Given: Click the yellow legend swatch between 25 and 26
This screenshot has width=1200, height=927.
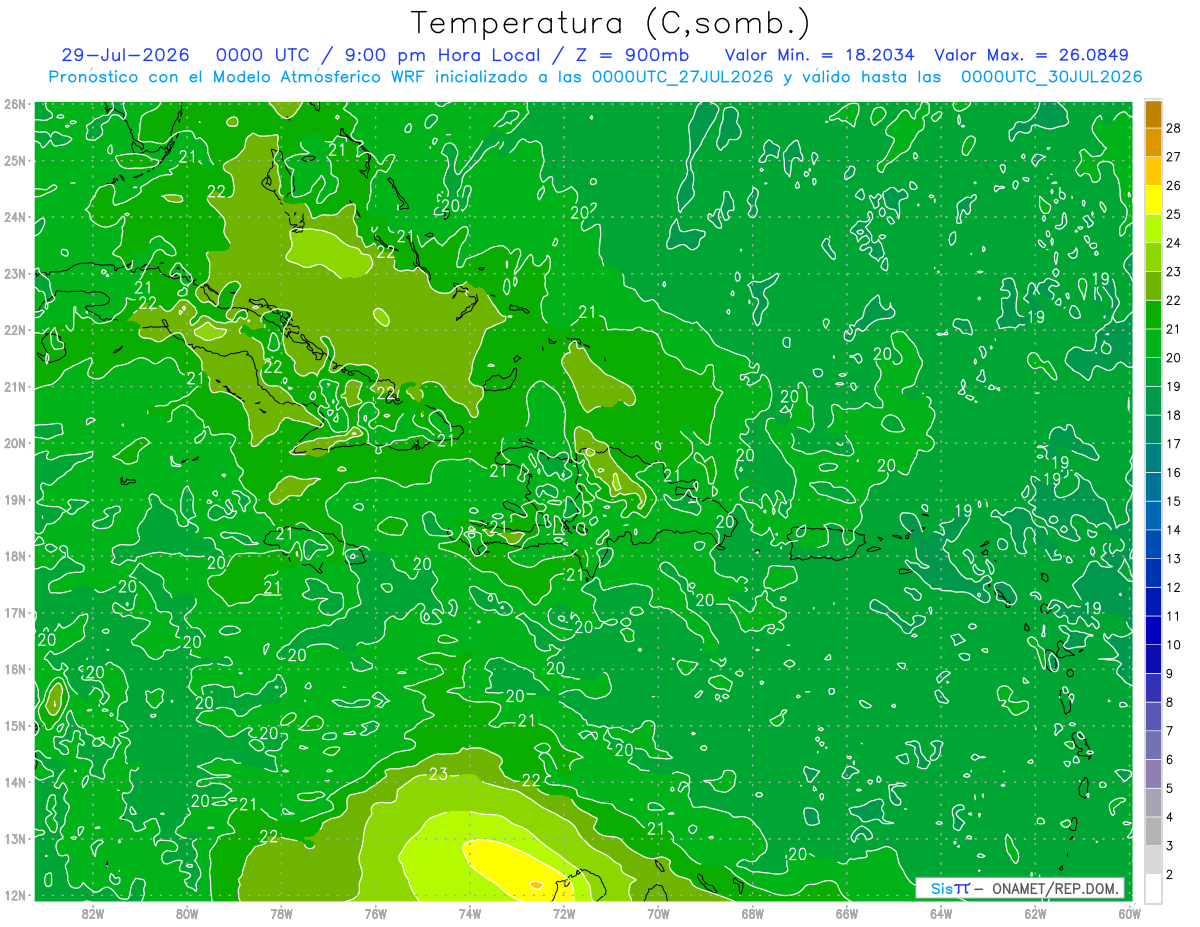Looking at the screenshot, I should pyautogui.click(x=1153, y=199).
